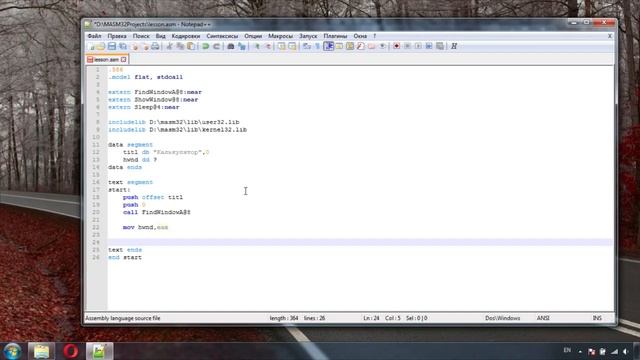This screenshot has height=360, width=640.
Task: Open the Опции menu
Action: pos(253,36)
